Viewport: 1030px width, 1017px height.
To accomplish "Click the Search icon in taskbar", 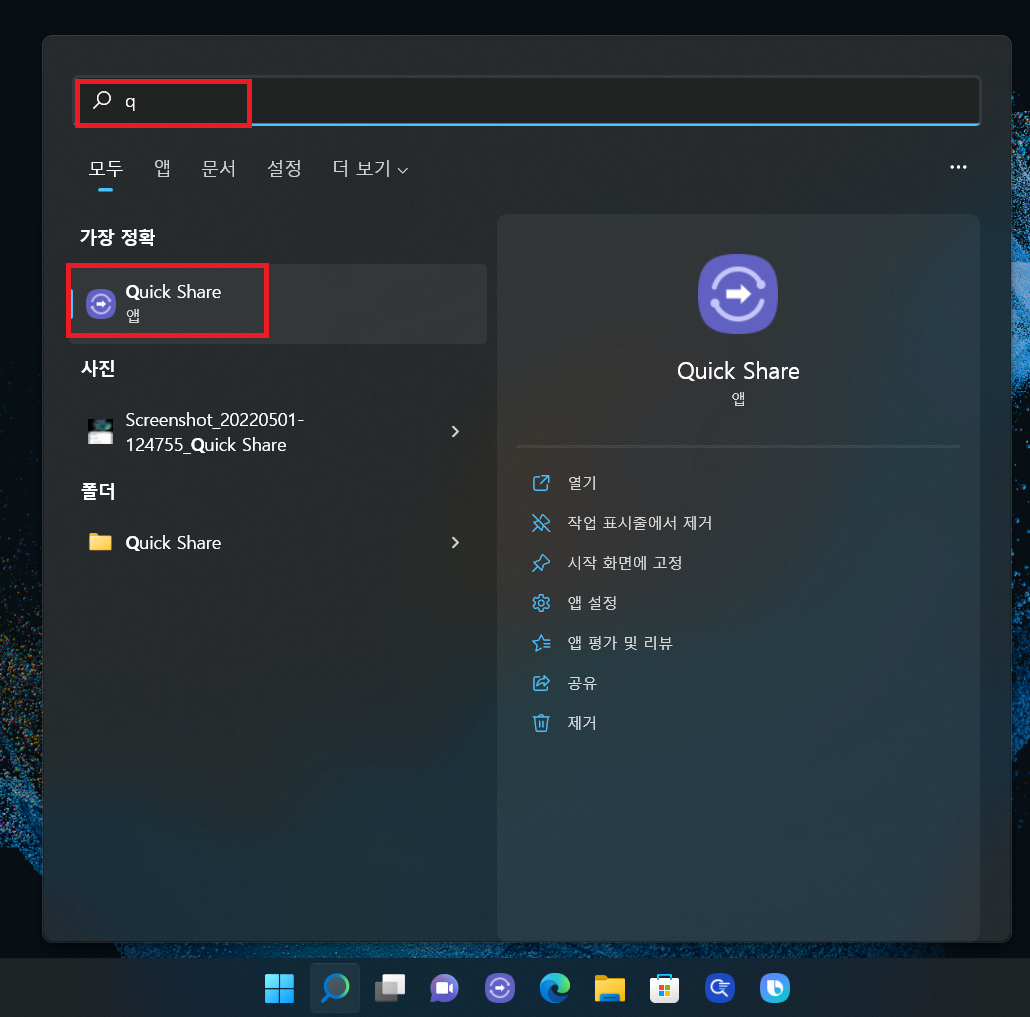I will click(335, 988).
